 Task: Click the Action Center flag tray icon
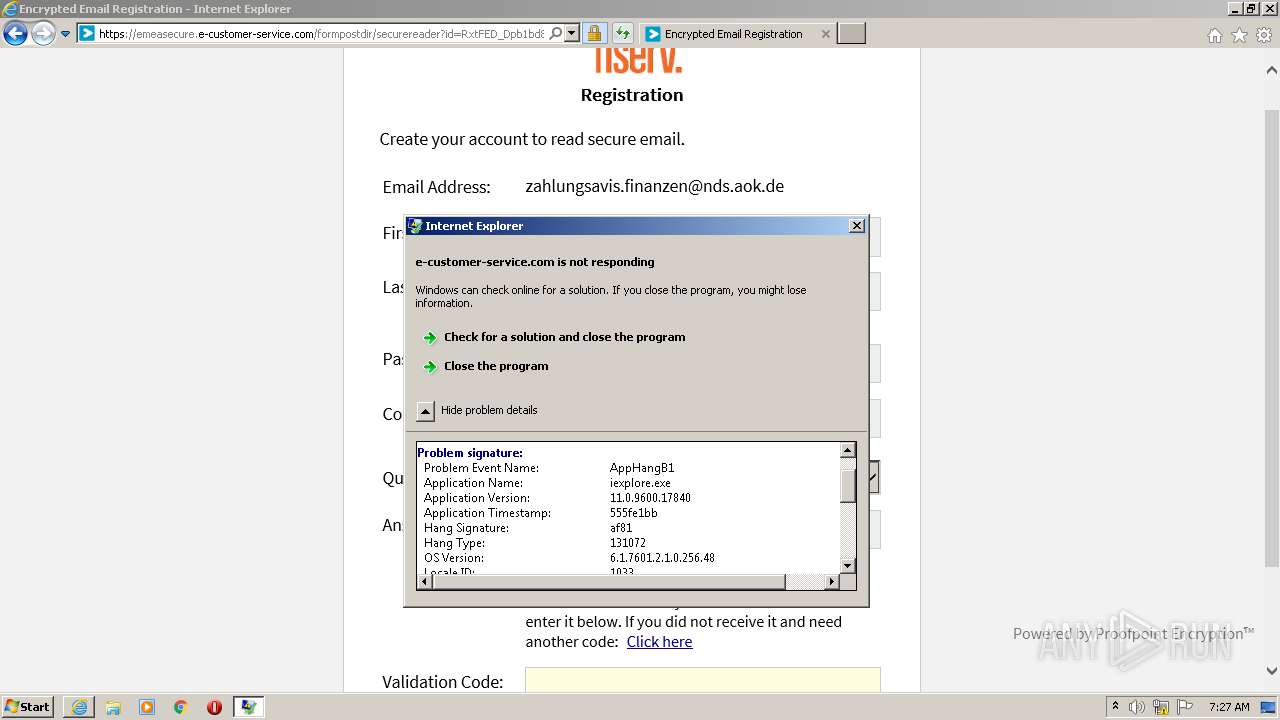tap(1185, 707)
